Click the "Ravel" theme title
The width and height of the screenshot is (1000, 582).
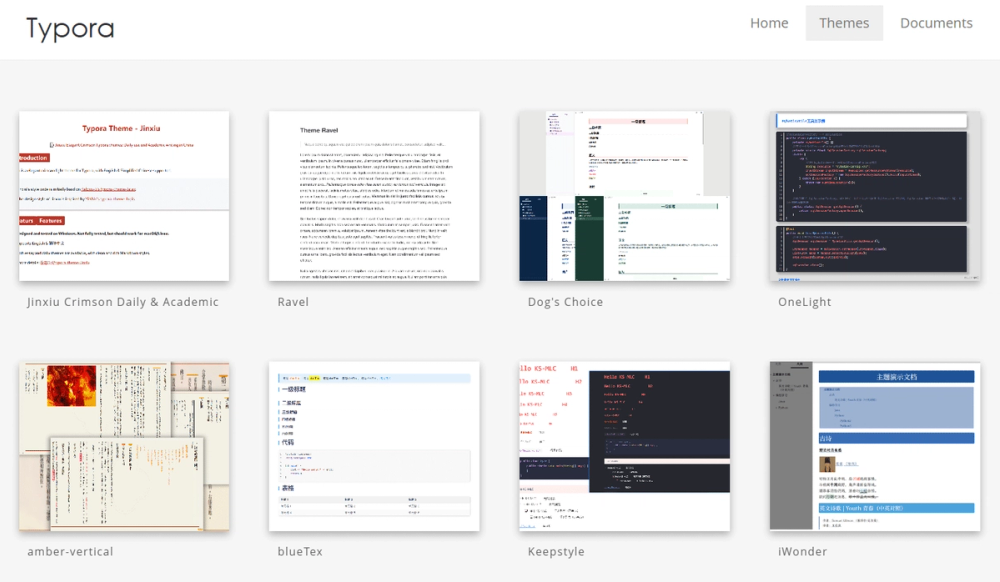click(293, 302)
